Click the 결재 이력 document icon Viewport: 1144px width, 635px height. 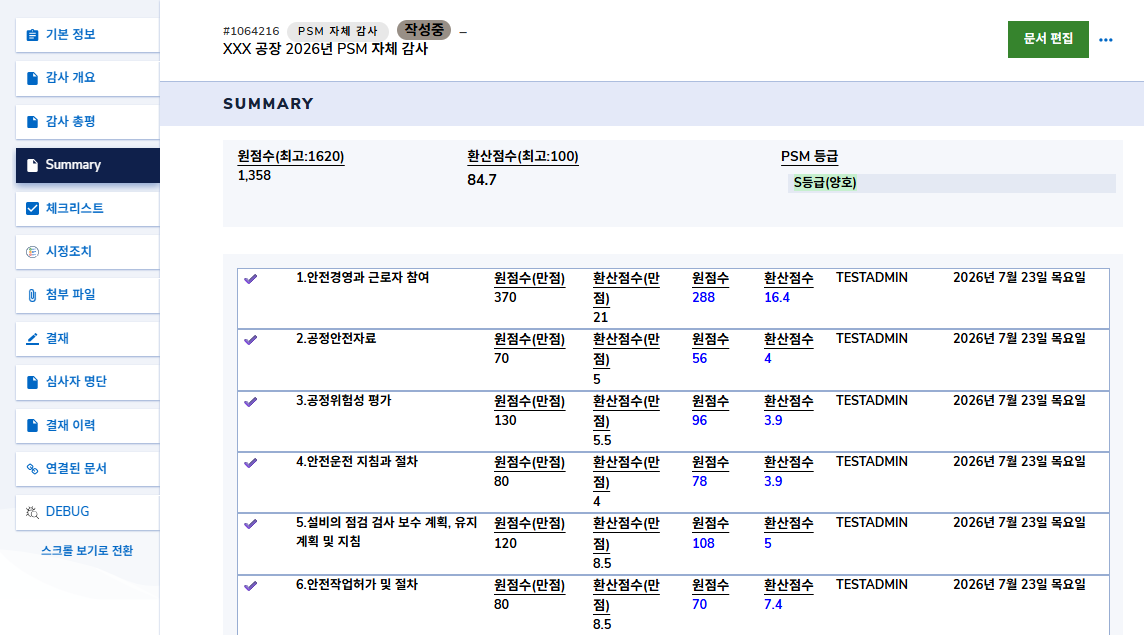[x=32, y=426]
